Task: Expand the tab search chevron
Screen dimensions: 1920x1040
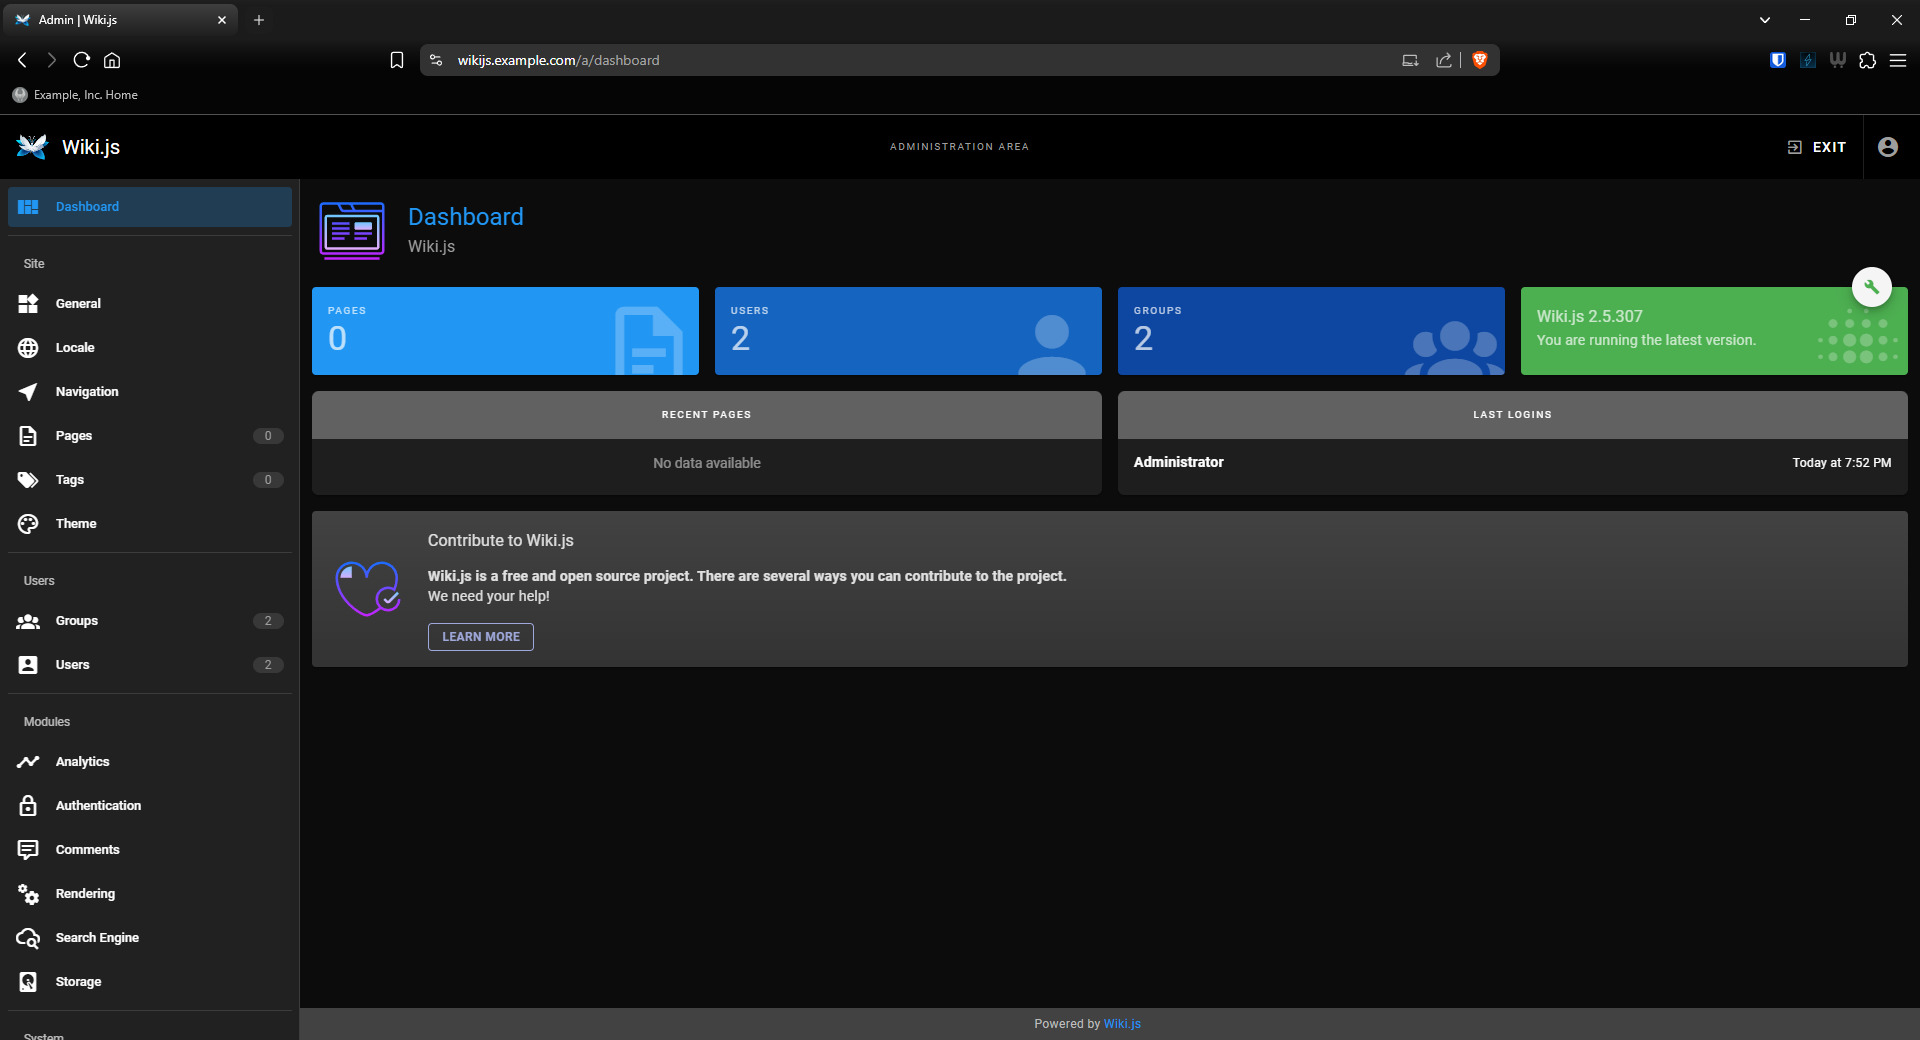Action: pos(1764,20)
